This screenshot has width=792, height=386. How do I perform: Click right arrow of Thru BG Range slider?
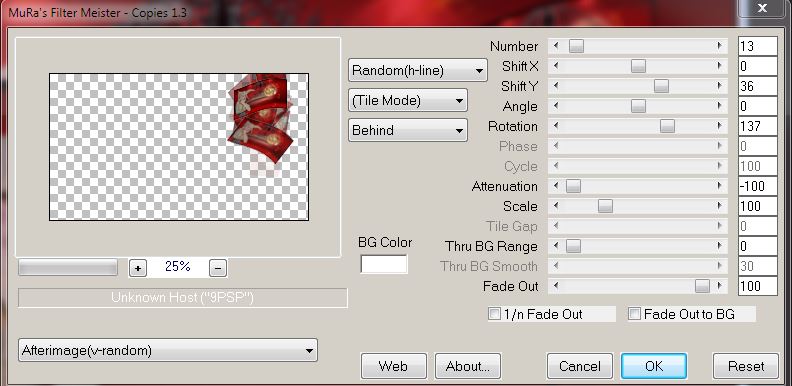(719, 246)
